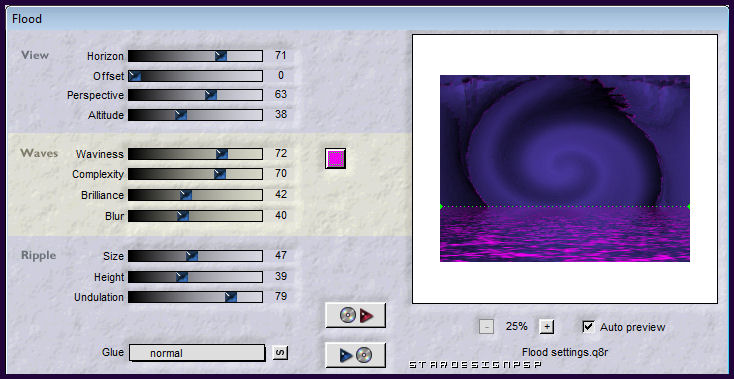
Task: Click the Undulation slider knob
Action: point(231,297)
